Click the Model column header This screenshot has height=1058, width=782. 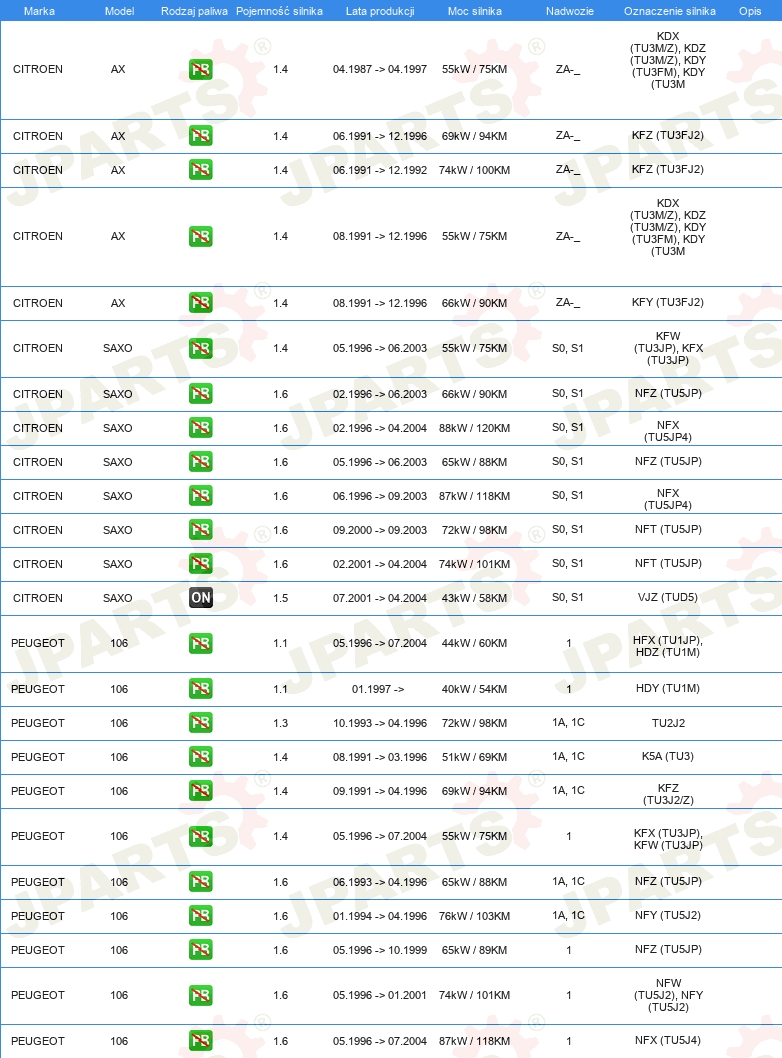coord(119,11)
